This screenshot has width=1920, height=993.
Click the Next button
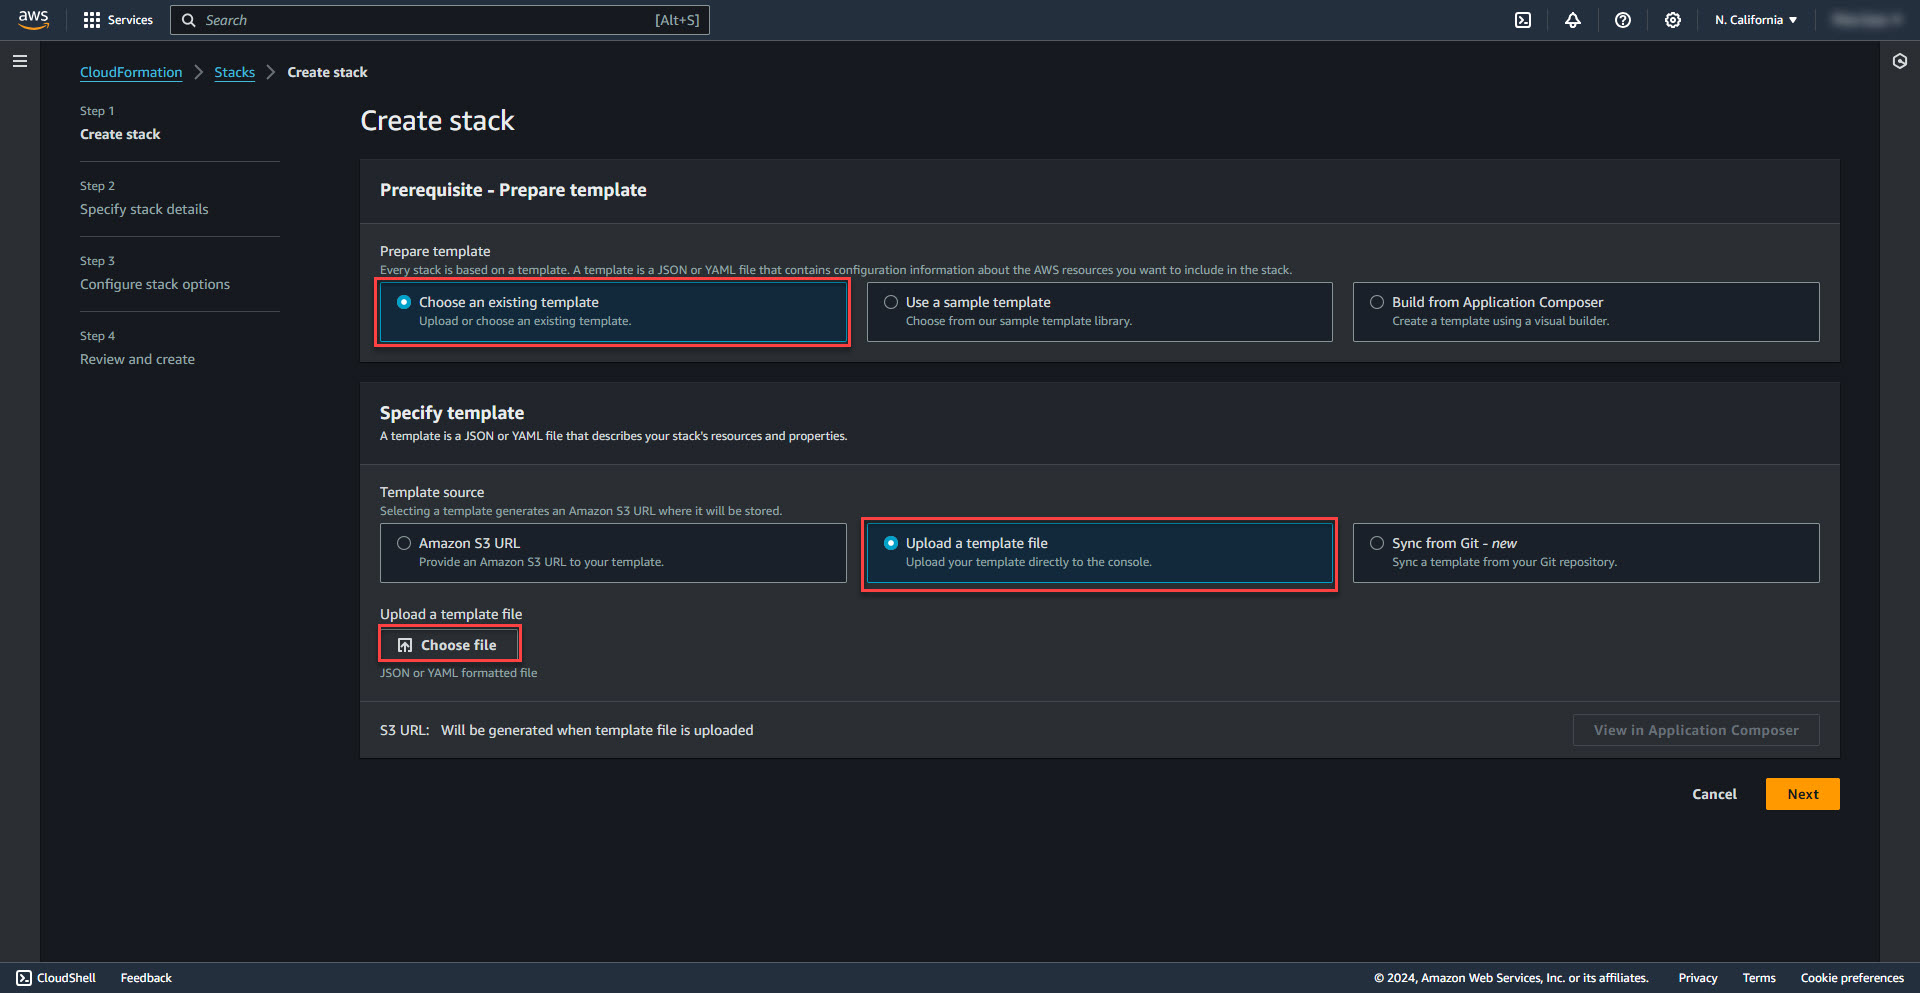(1802, 794)
